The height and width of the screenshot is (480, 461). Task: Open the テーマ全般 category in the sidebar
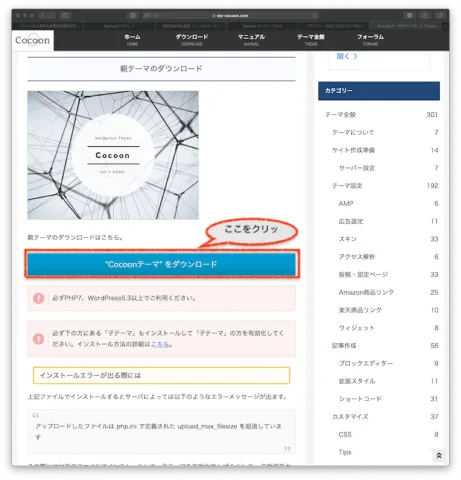[340, 115]
